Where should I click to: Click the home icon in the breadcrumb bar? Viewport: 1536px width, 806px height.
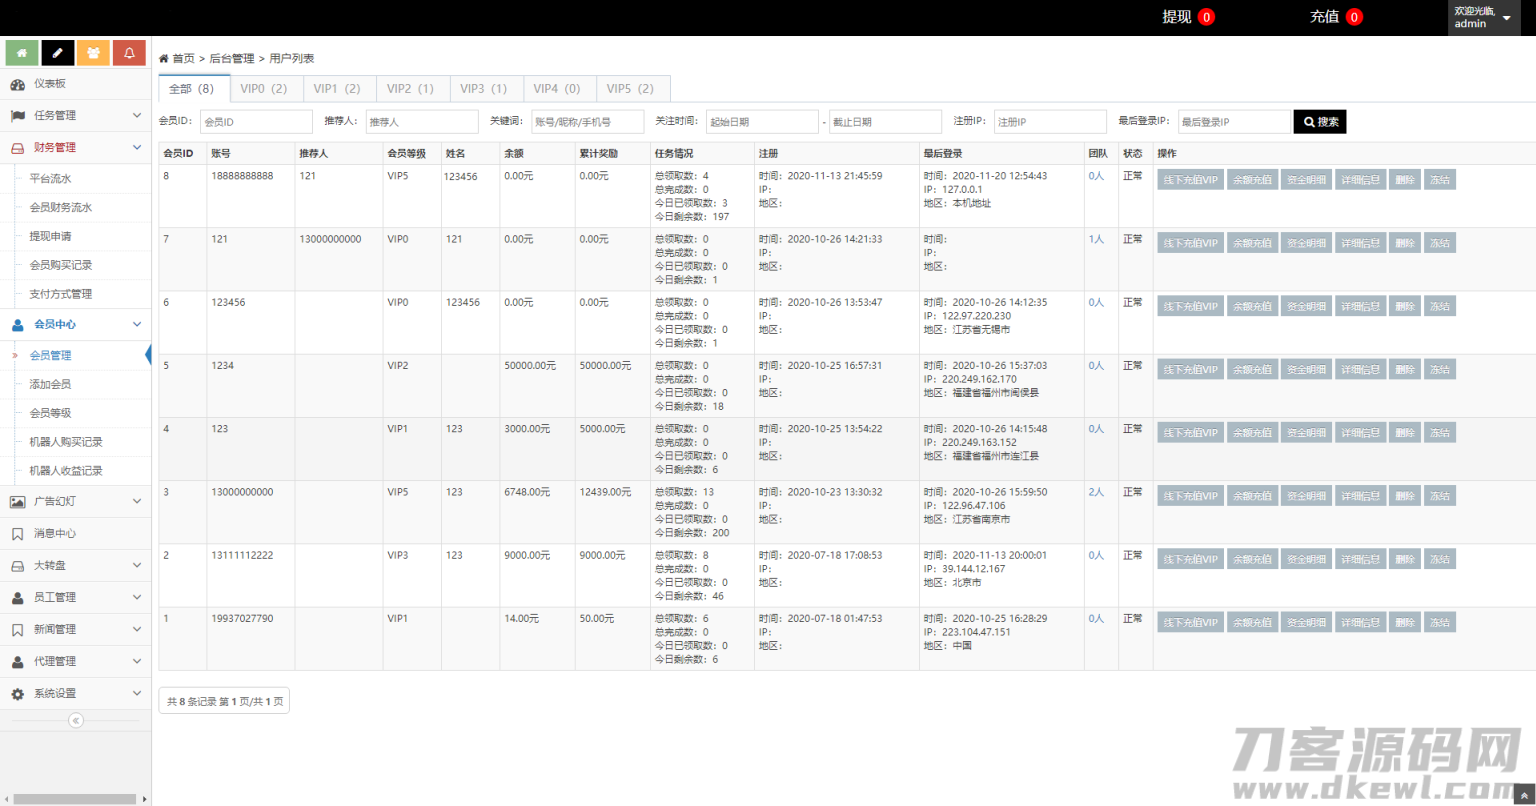coord(163,57)
